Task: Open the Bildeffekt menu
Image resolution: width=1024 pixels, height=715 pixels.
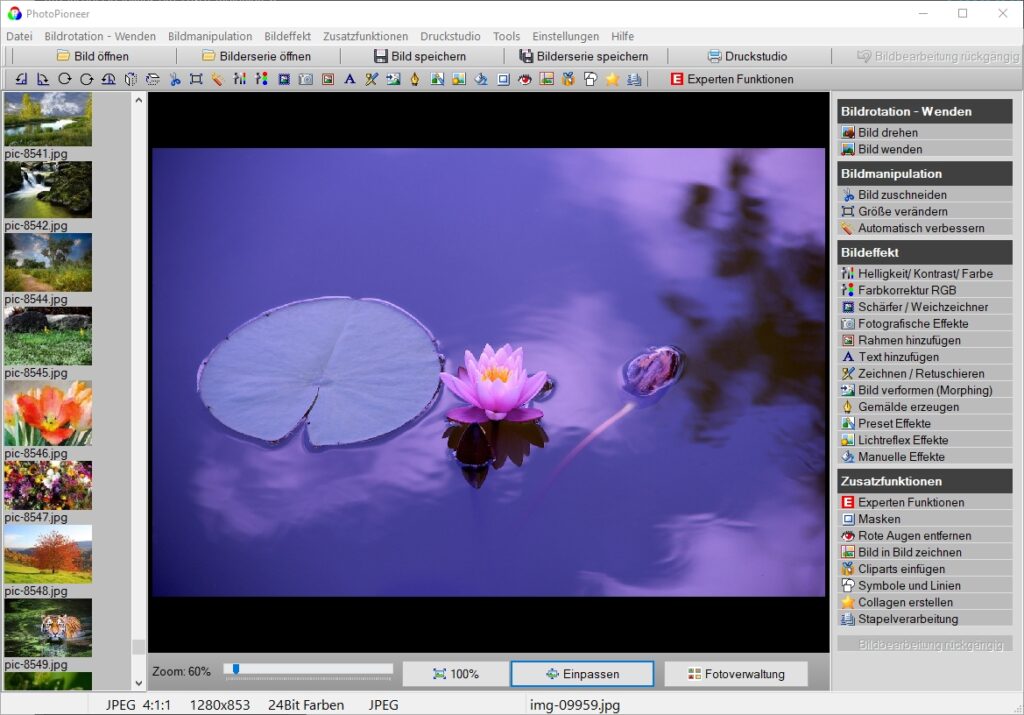Action: pyautogui.click(x=287, y=36)
